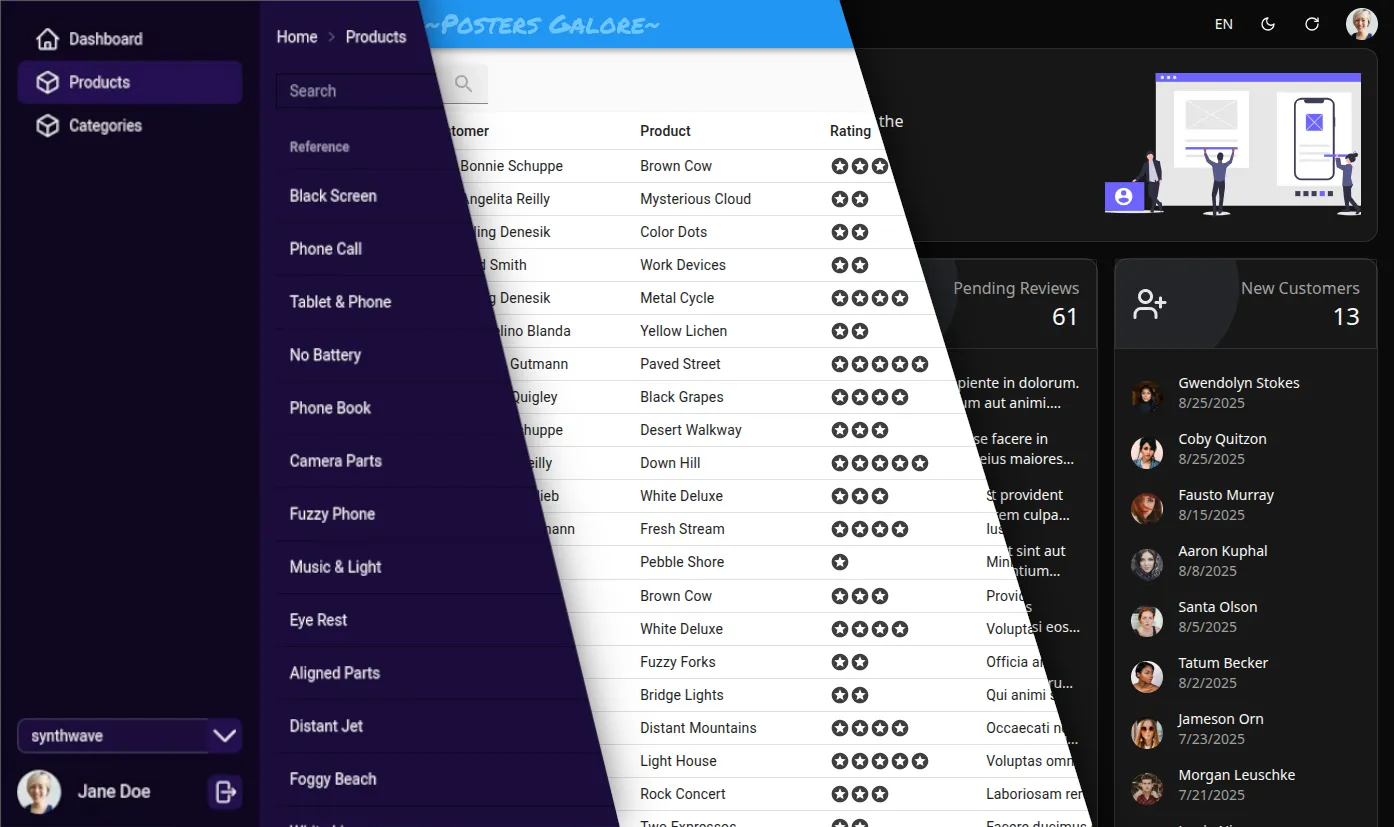This screenshot has width=1394, height=827.
Task: Open the EN language selector
Action: [x=1223, y=24]
